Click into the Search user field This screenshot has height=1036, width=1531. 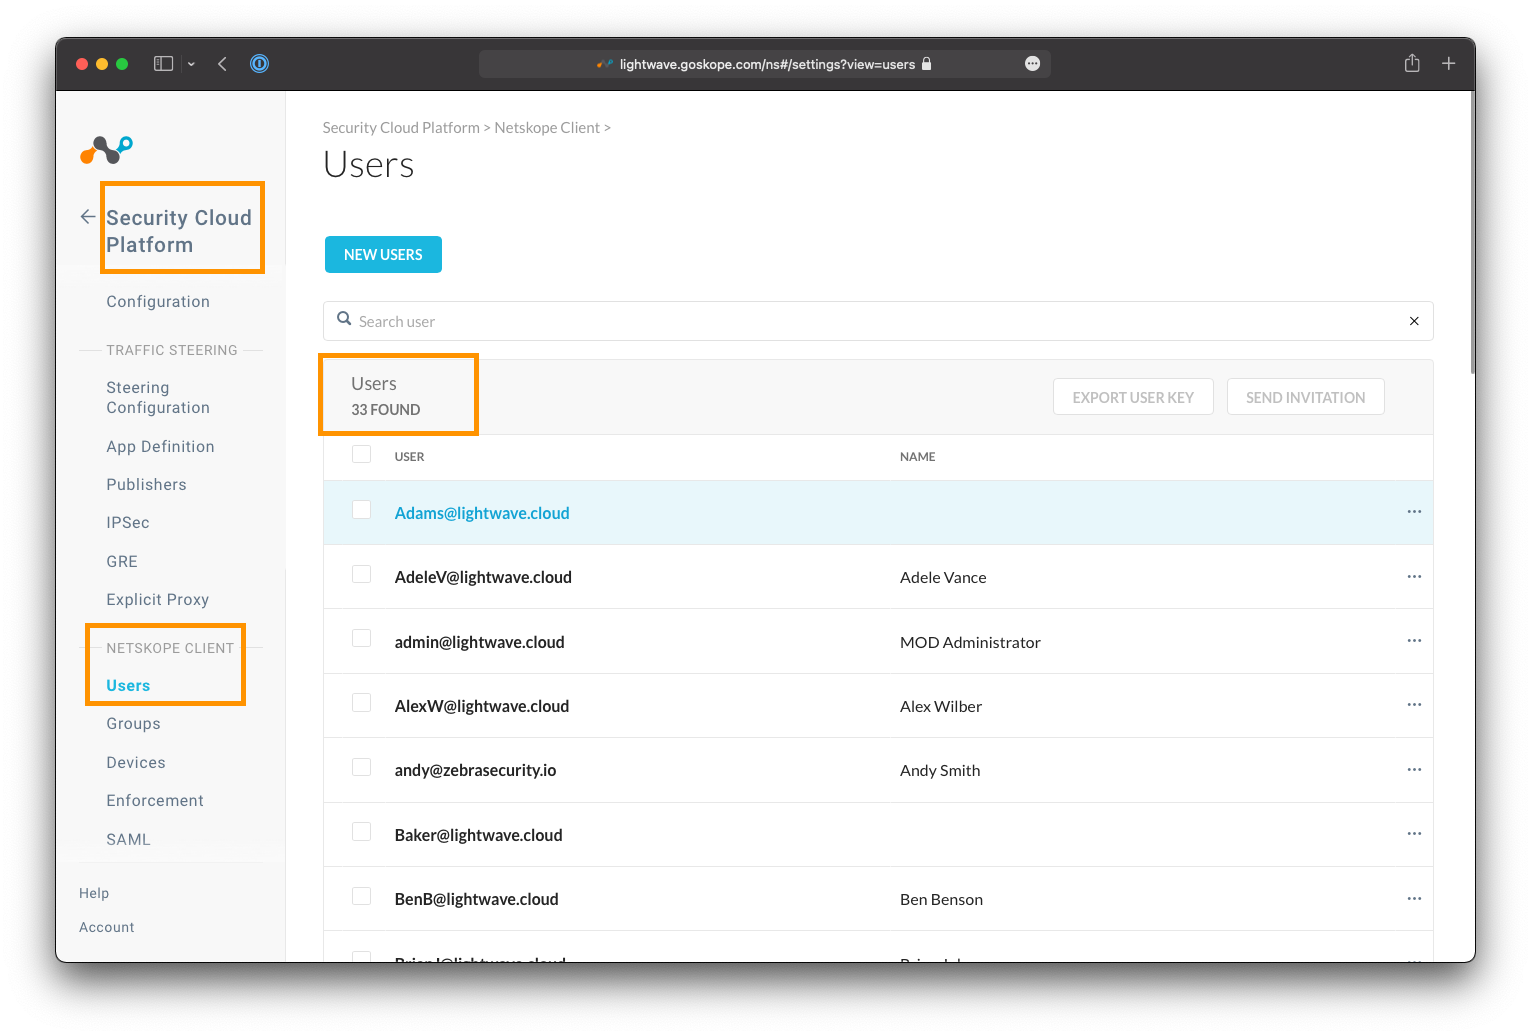(x=870, y=321)
